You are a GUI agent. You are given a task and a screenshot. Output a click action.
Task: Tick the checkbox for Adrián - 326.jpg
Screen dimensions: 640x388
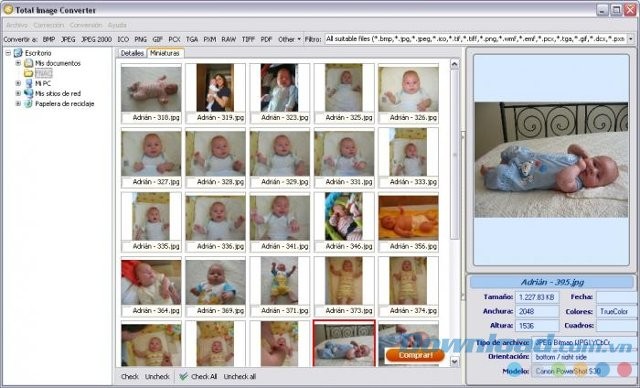click(384, 118)
